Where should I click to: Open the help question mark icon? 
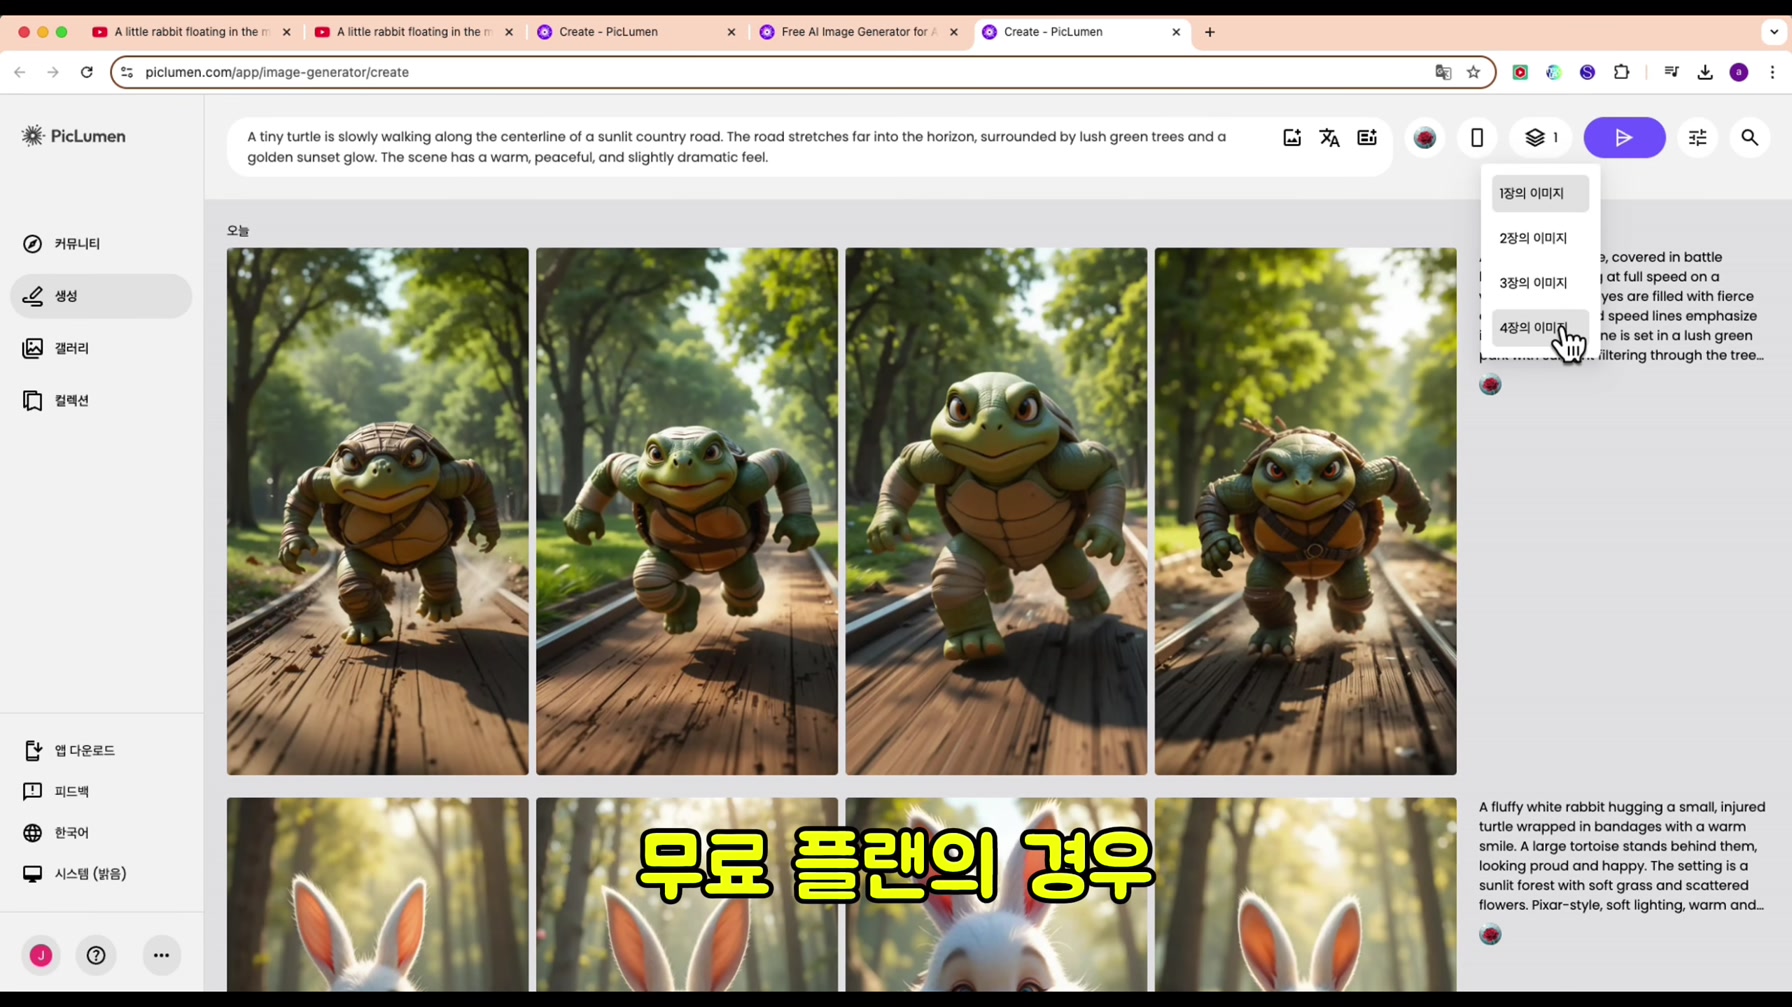tap(96, 955)
